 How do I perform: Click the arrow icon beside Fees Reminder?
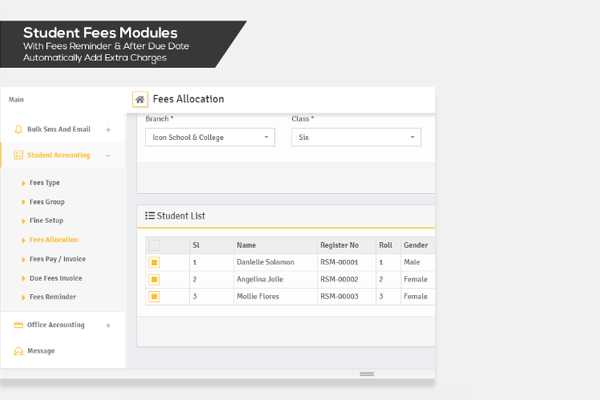[x=23, y=297]
